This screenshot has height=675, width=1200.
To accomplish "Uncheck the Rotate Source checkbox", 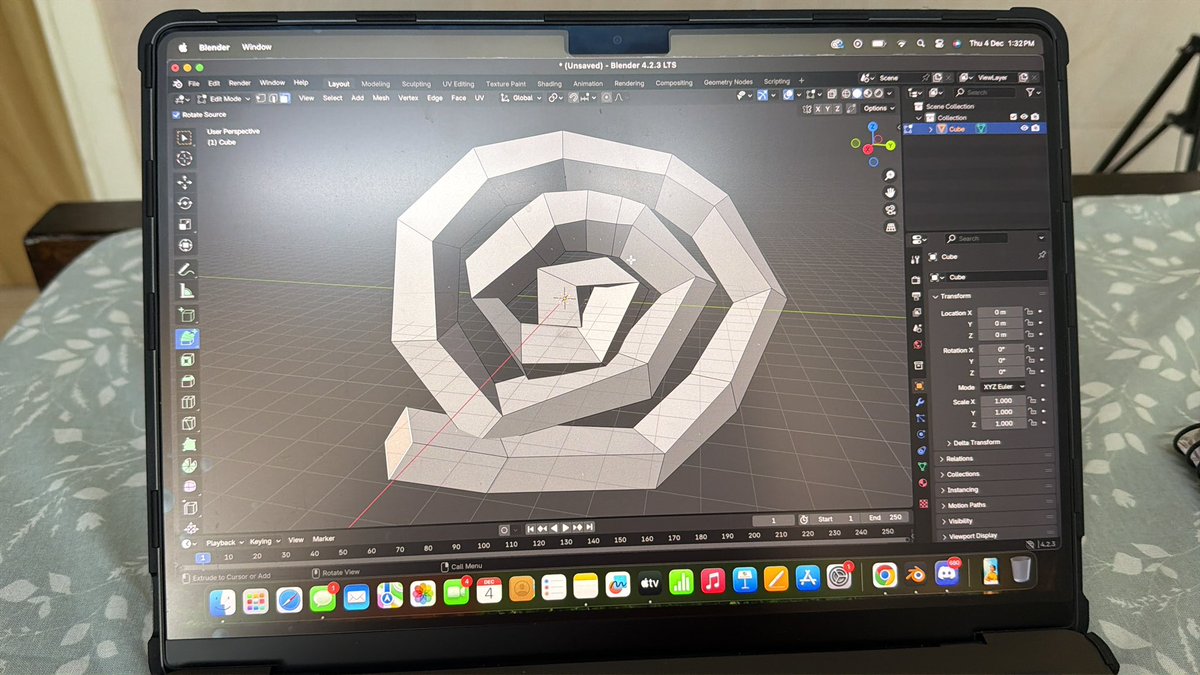I will [x=177, y=114].
